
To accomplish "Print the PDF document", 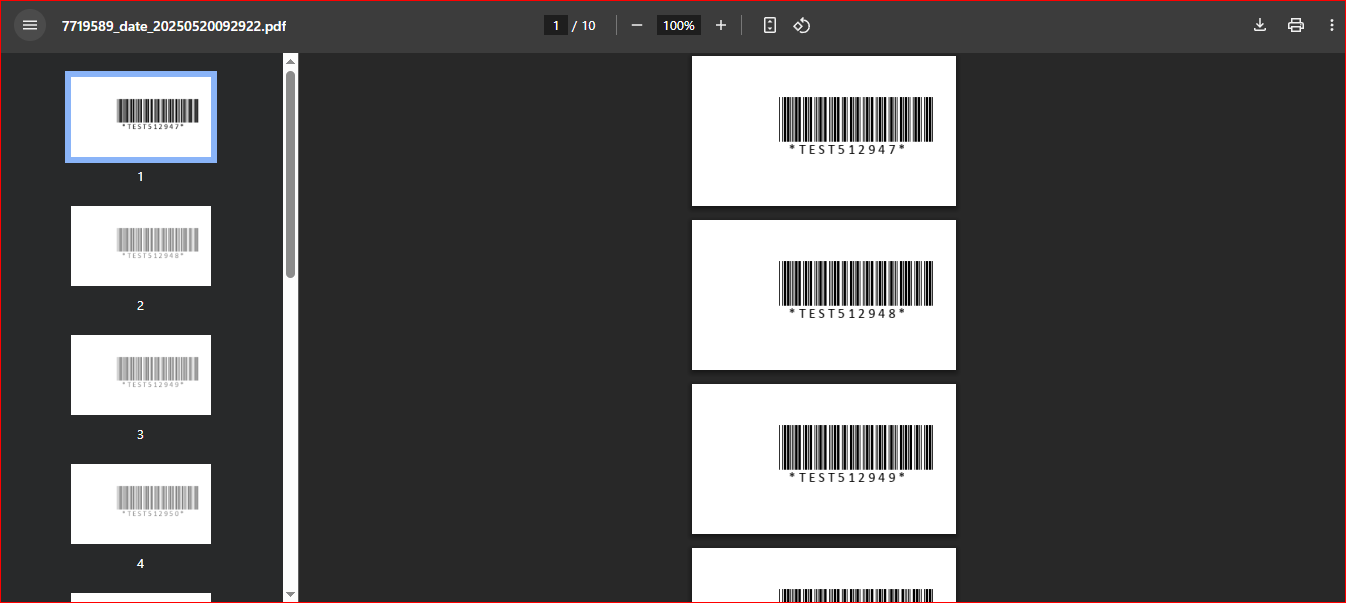I will coord(1296,25).
